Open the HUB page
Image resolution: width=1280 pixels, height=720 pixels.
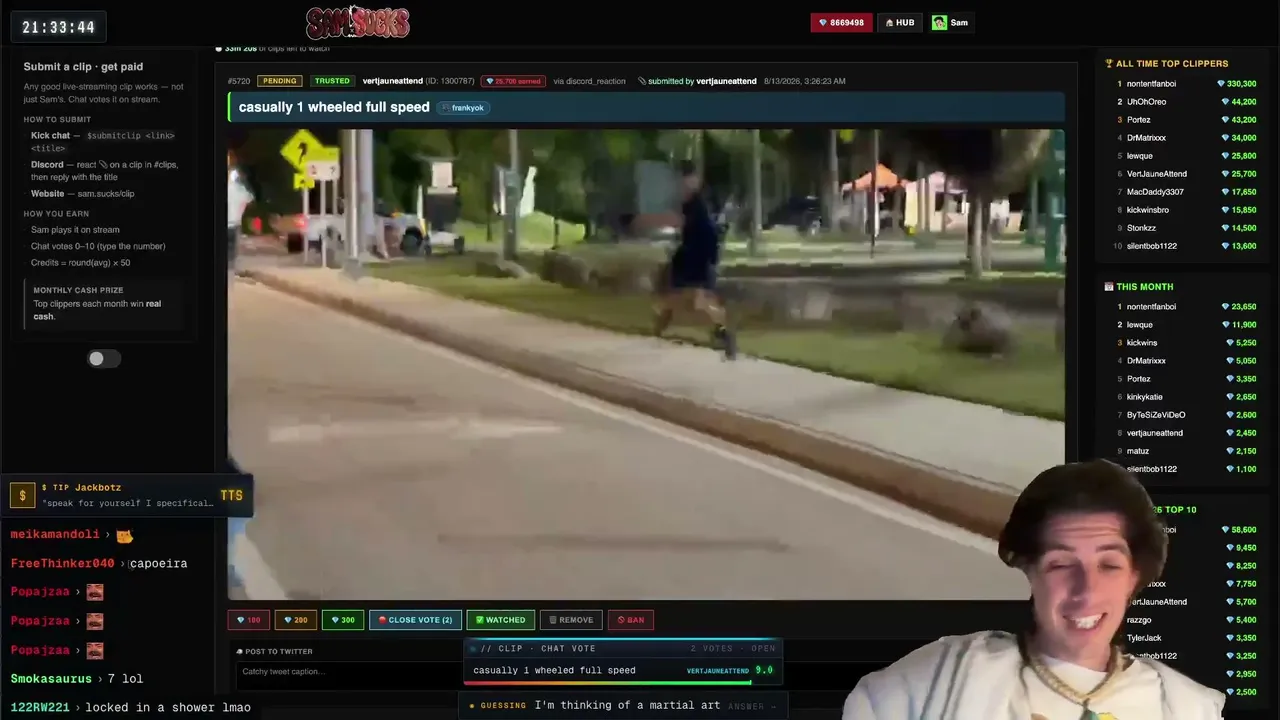(x=900, y=22)
